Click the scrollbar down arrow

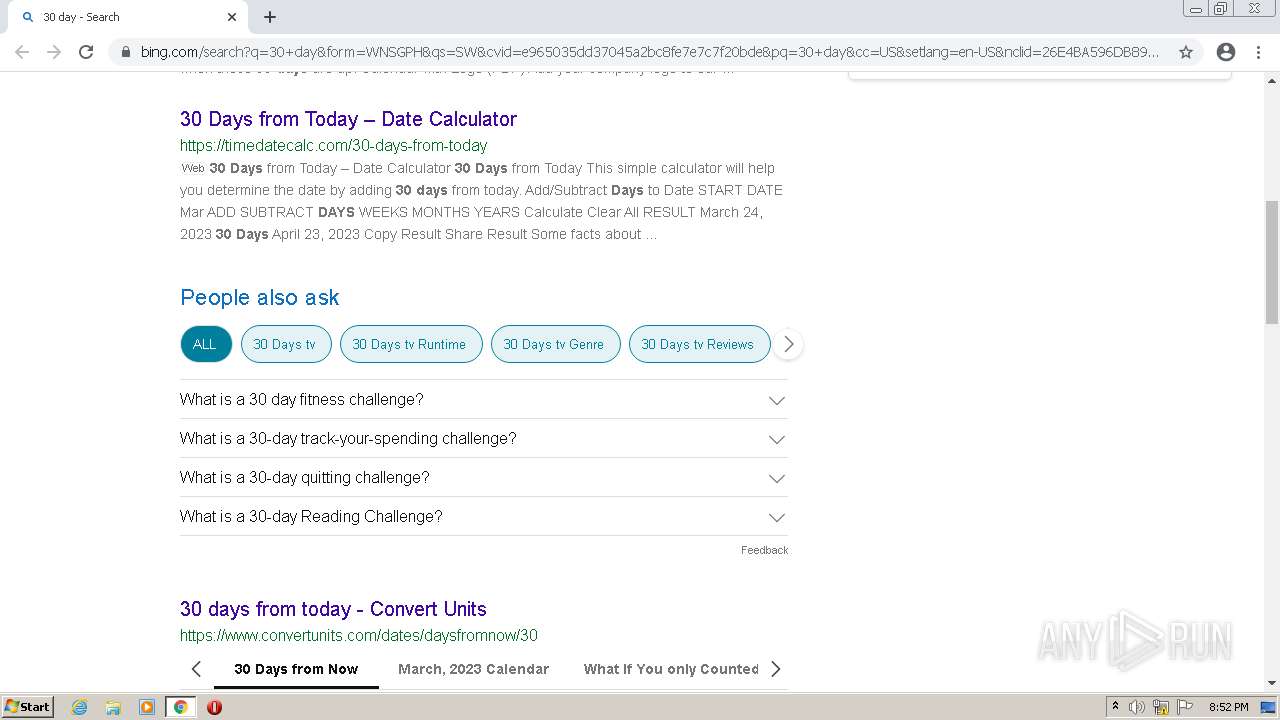coord(1272,683)
